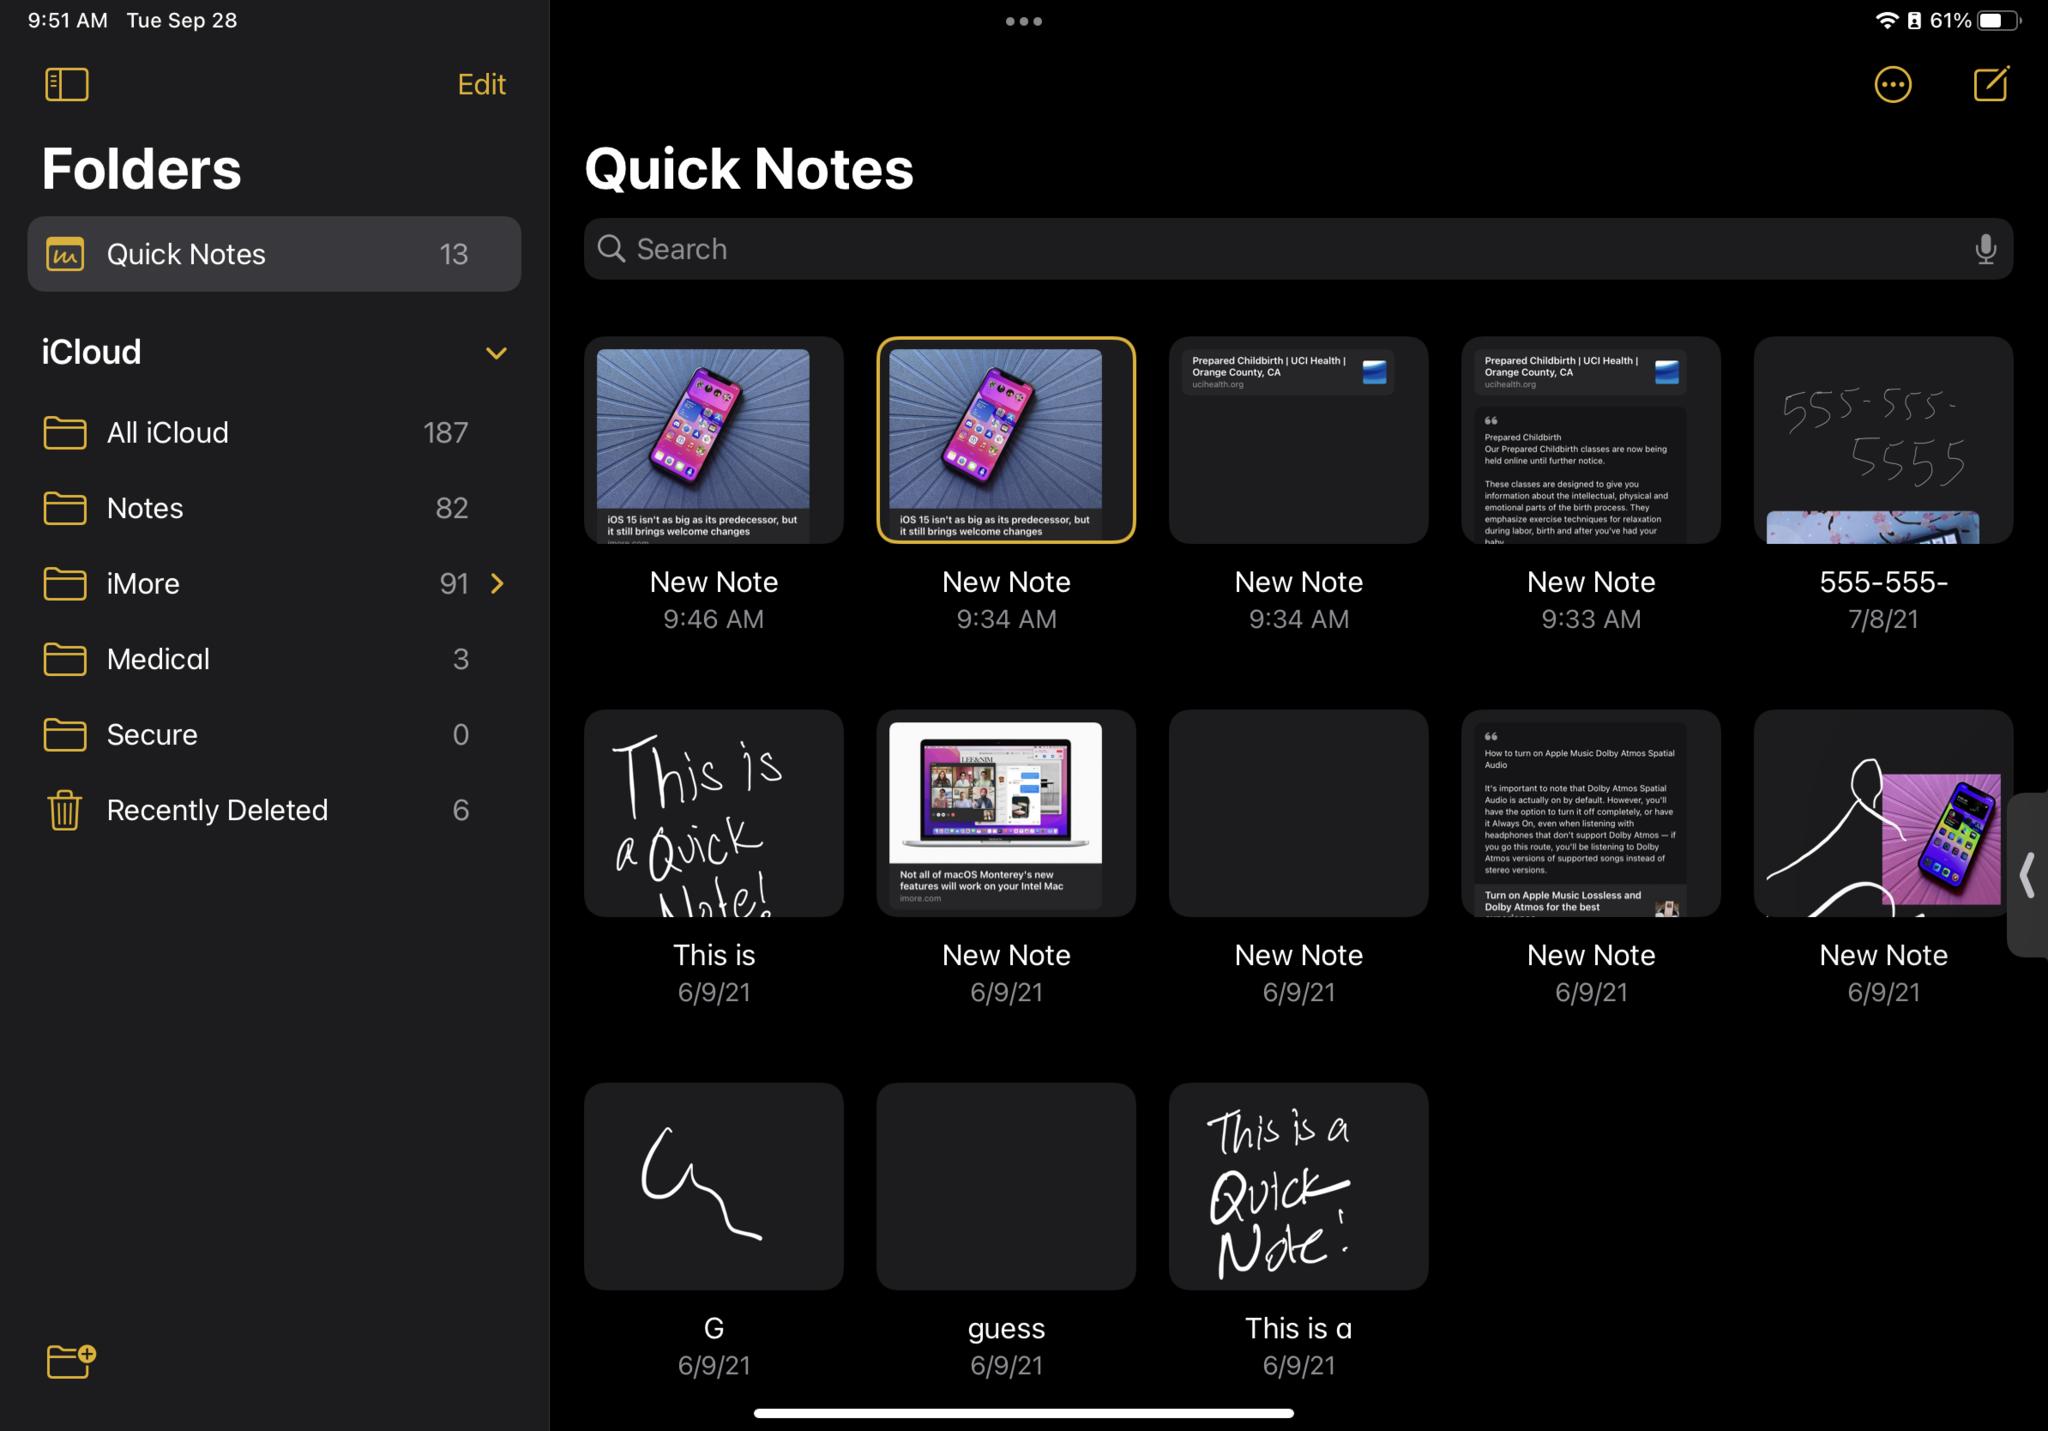
Task: Open the New Note from 9:46 AM
Action: 713,440
